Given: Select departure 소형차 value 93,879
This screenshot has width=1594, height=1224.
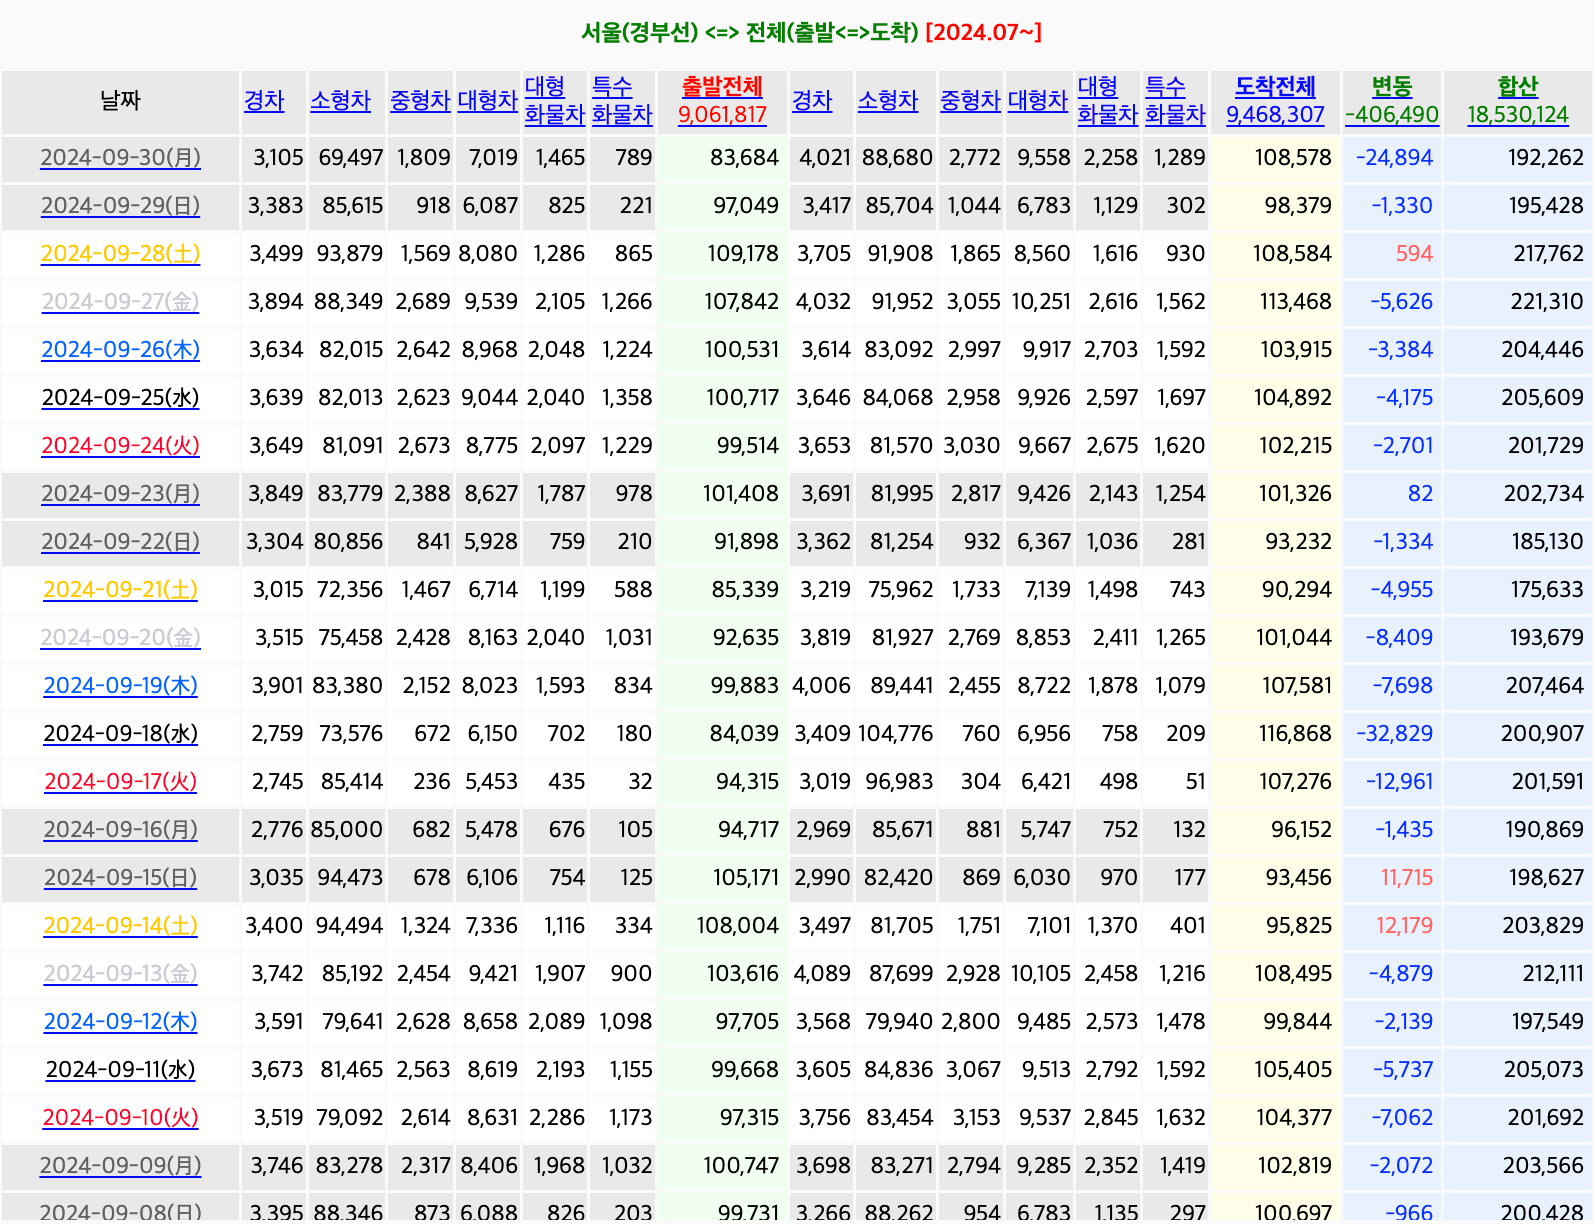Looking at the screenshot, I should click(349, 254).
